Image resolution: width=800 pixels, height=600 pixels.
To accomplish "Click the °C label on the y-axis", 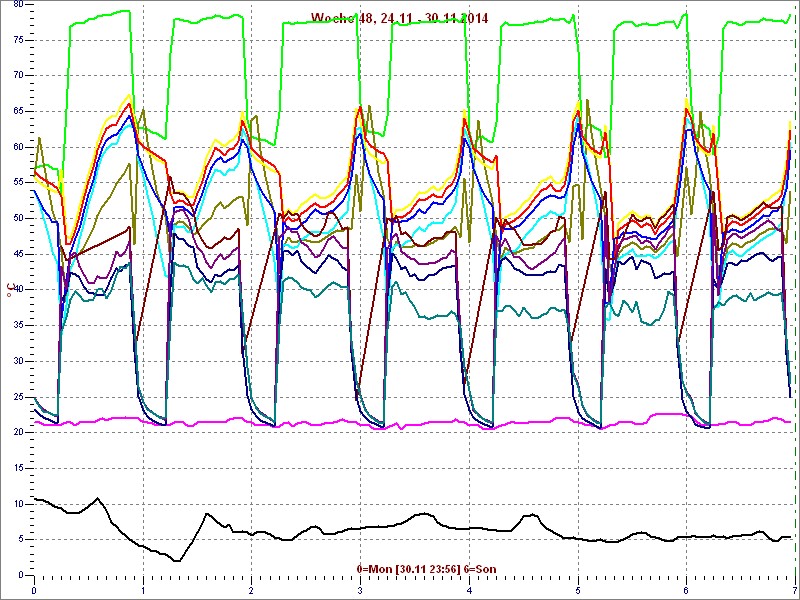I will pos(10,290).
